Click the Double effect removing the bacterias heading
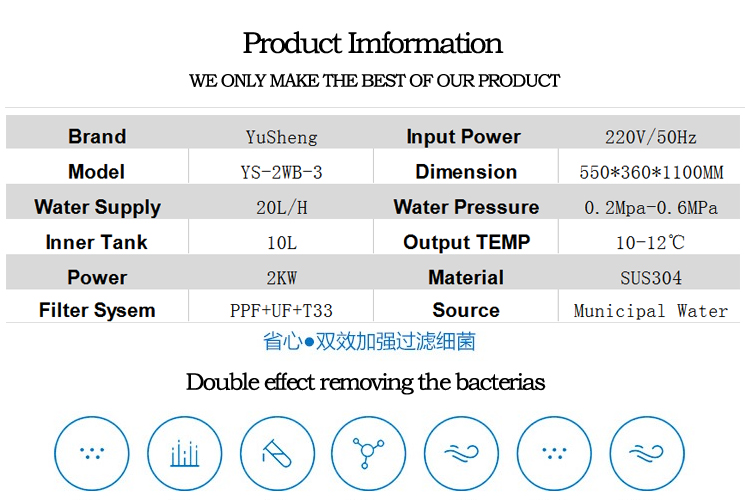 click(366, 382)
